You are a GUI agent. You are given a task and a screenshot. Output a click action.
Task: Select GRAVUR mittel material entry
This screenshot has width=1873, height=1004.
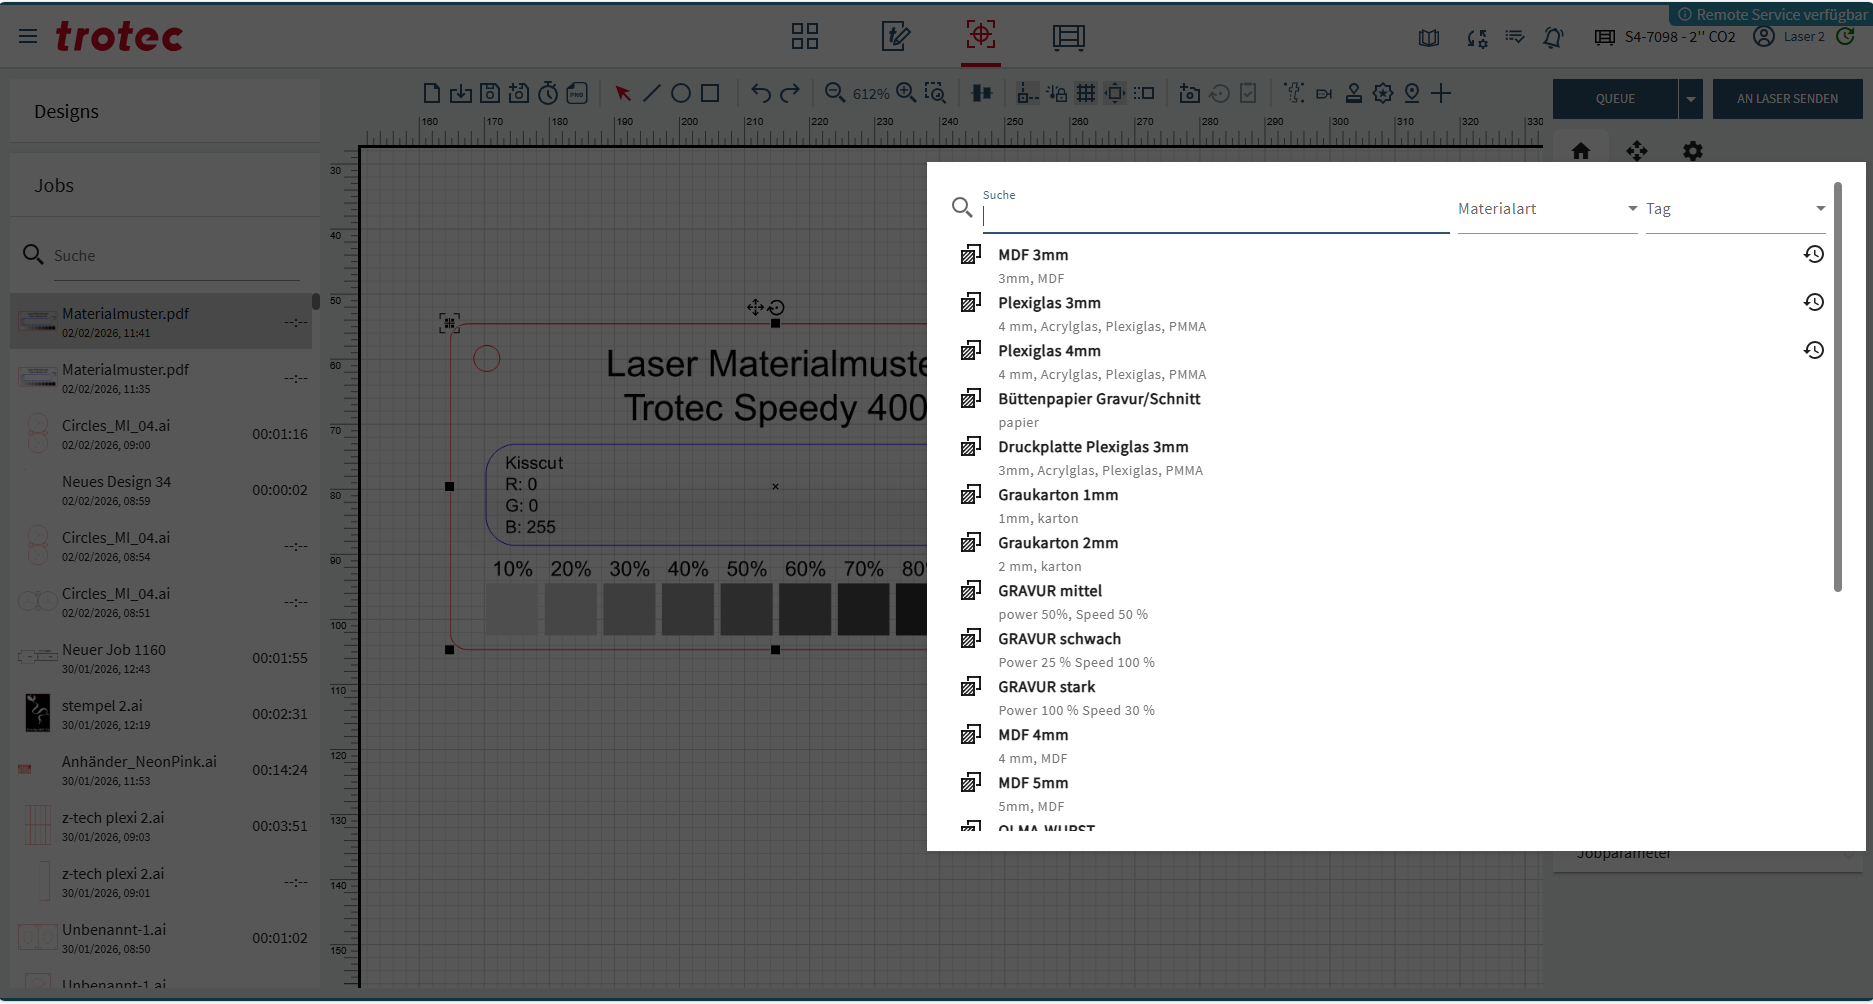click(x=1049, y=591)
